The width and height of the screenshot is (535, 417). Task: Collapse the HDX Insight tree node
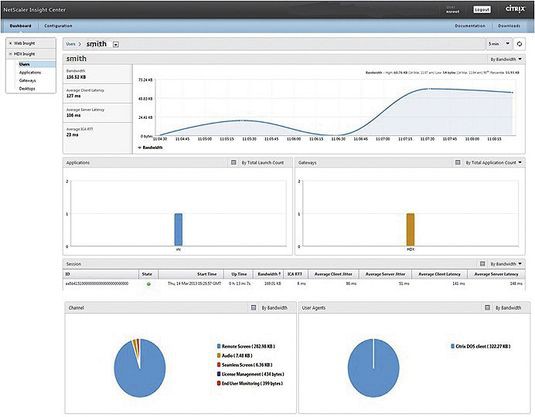pos(10,54)
